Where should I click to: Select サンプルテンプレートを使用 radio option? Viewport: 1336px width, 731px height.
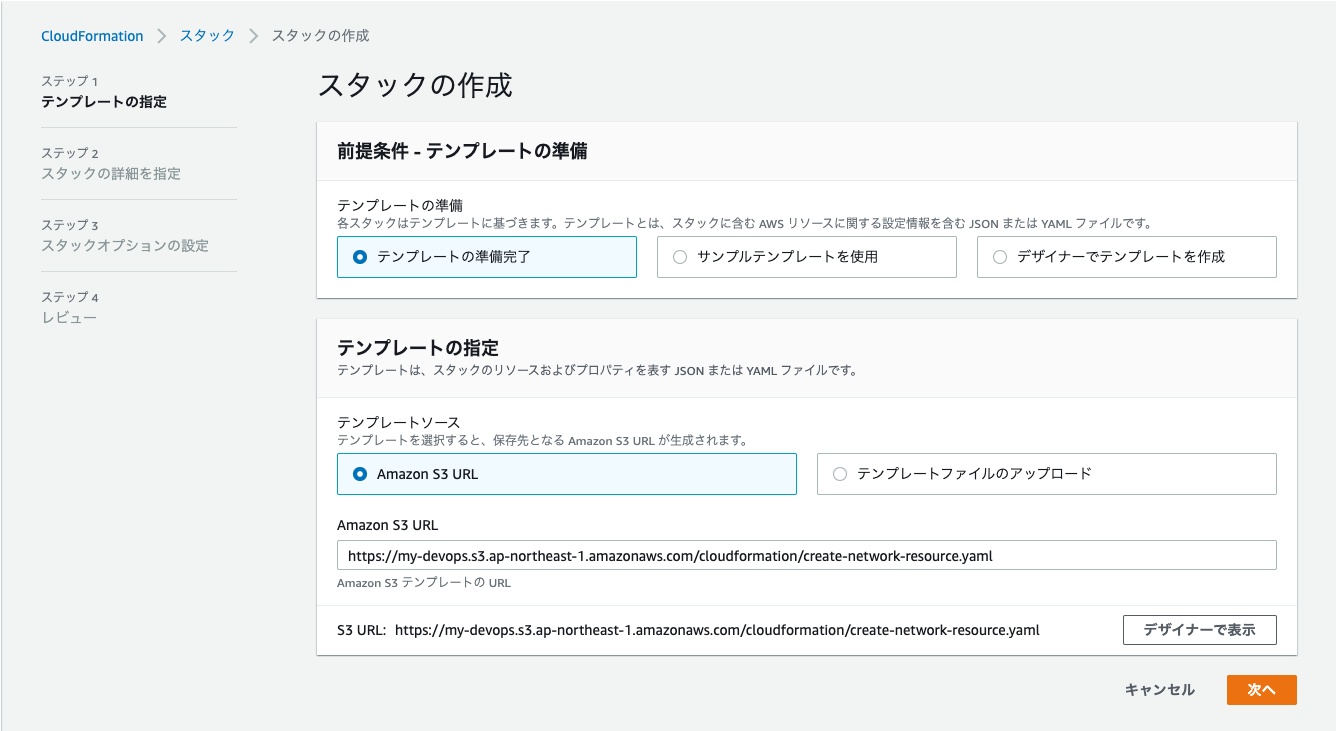(807, 257)
